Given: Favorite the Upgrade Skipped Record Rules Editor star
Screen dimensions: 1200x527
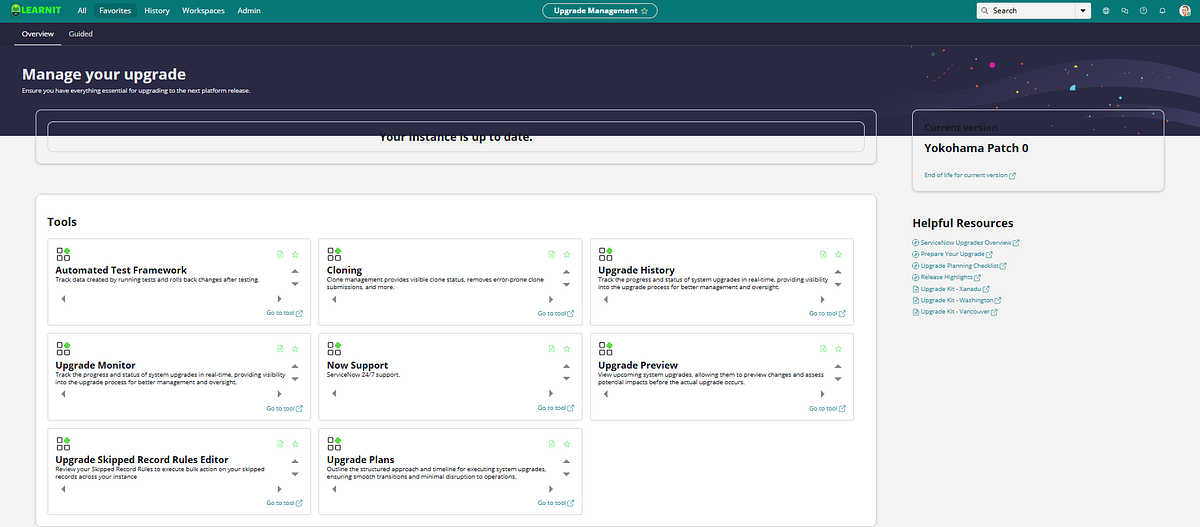Looking at the screenshot, I should tap(295, 444).
